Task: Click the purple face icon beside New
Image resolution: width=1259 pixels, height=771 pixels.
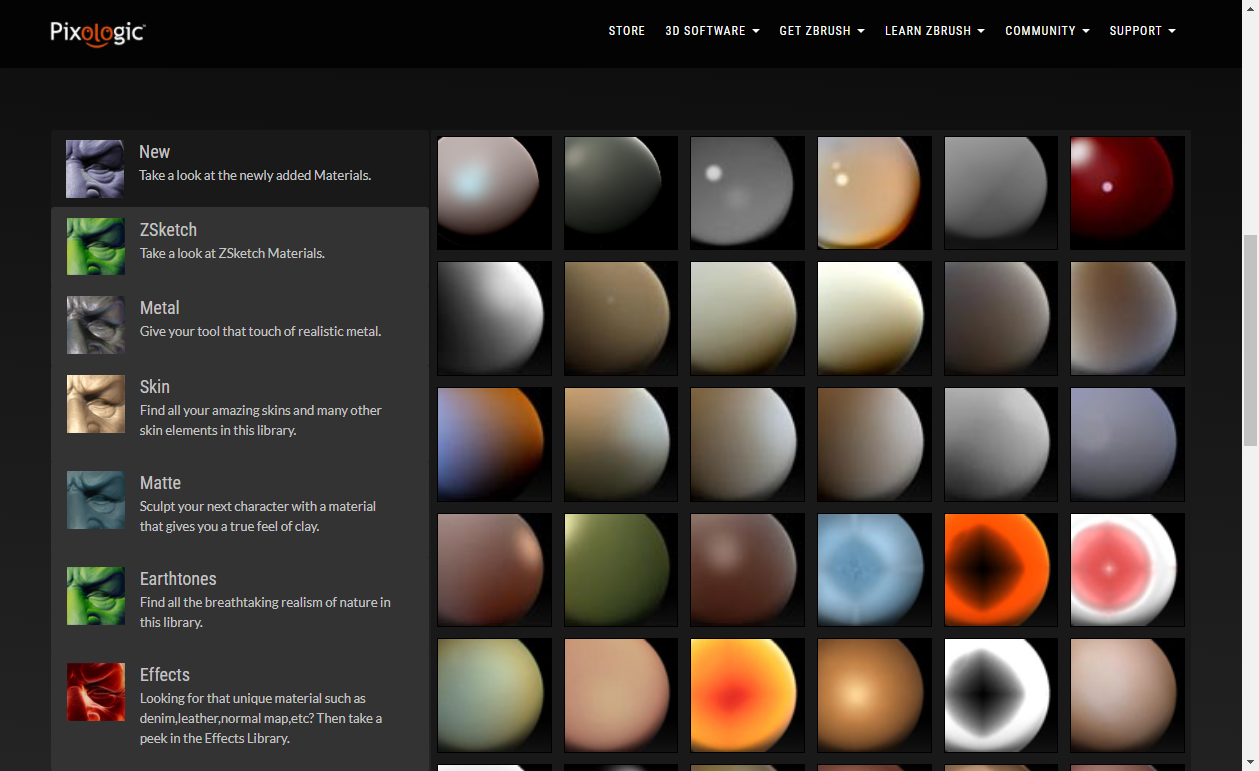Action: pos(95,169)
